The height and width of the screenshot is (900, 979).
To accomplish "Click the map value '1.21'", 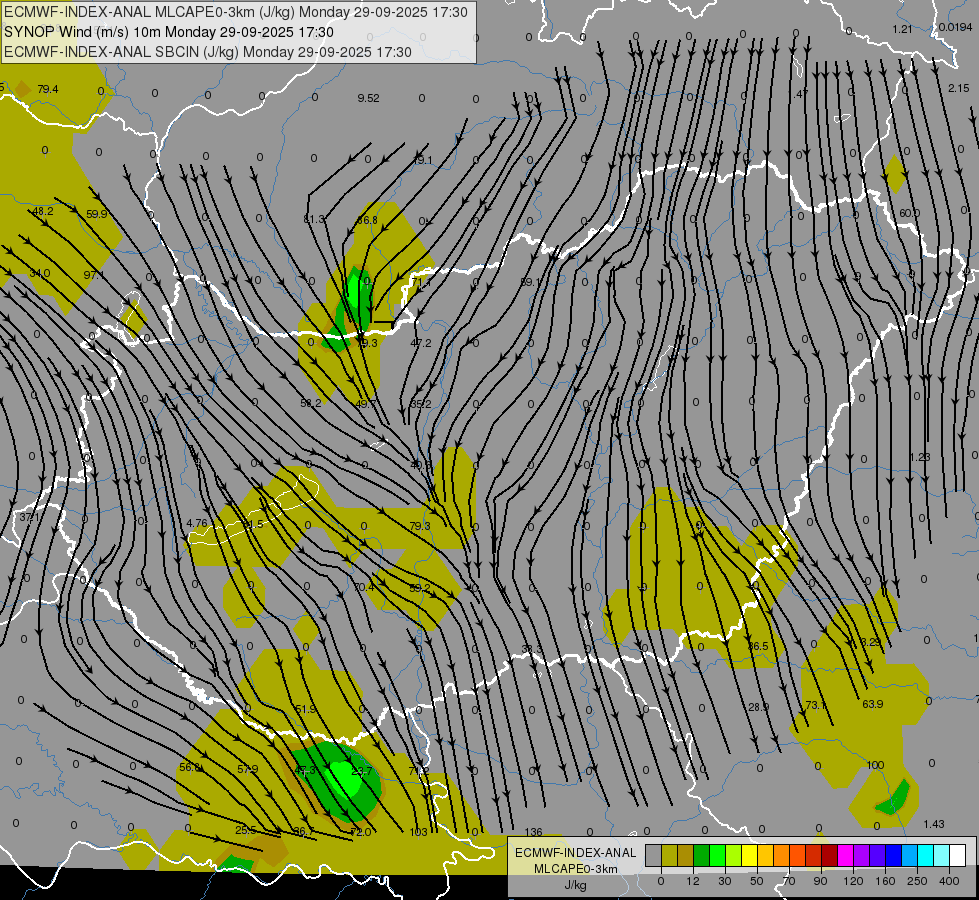I will click(x=902, y=29).
